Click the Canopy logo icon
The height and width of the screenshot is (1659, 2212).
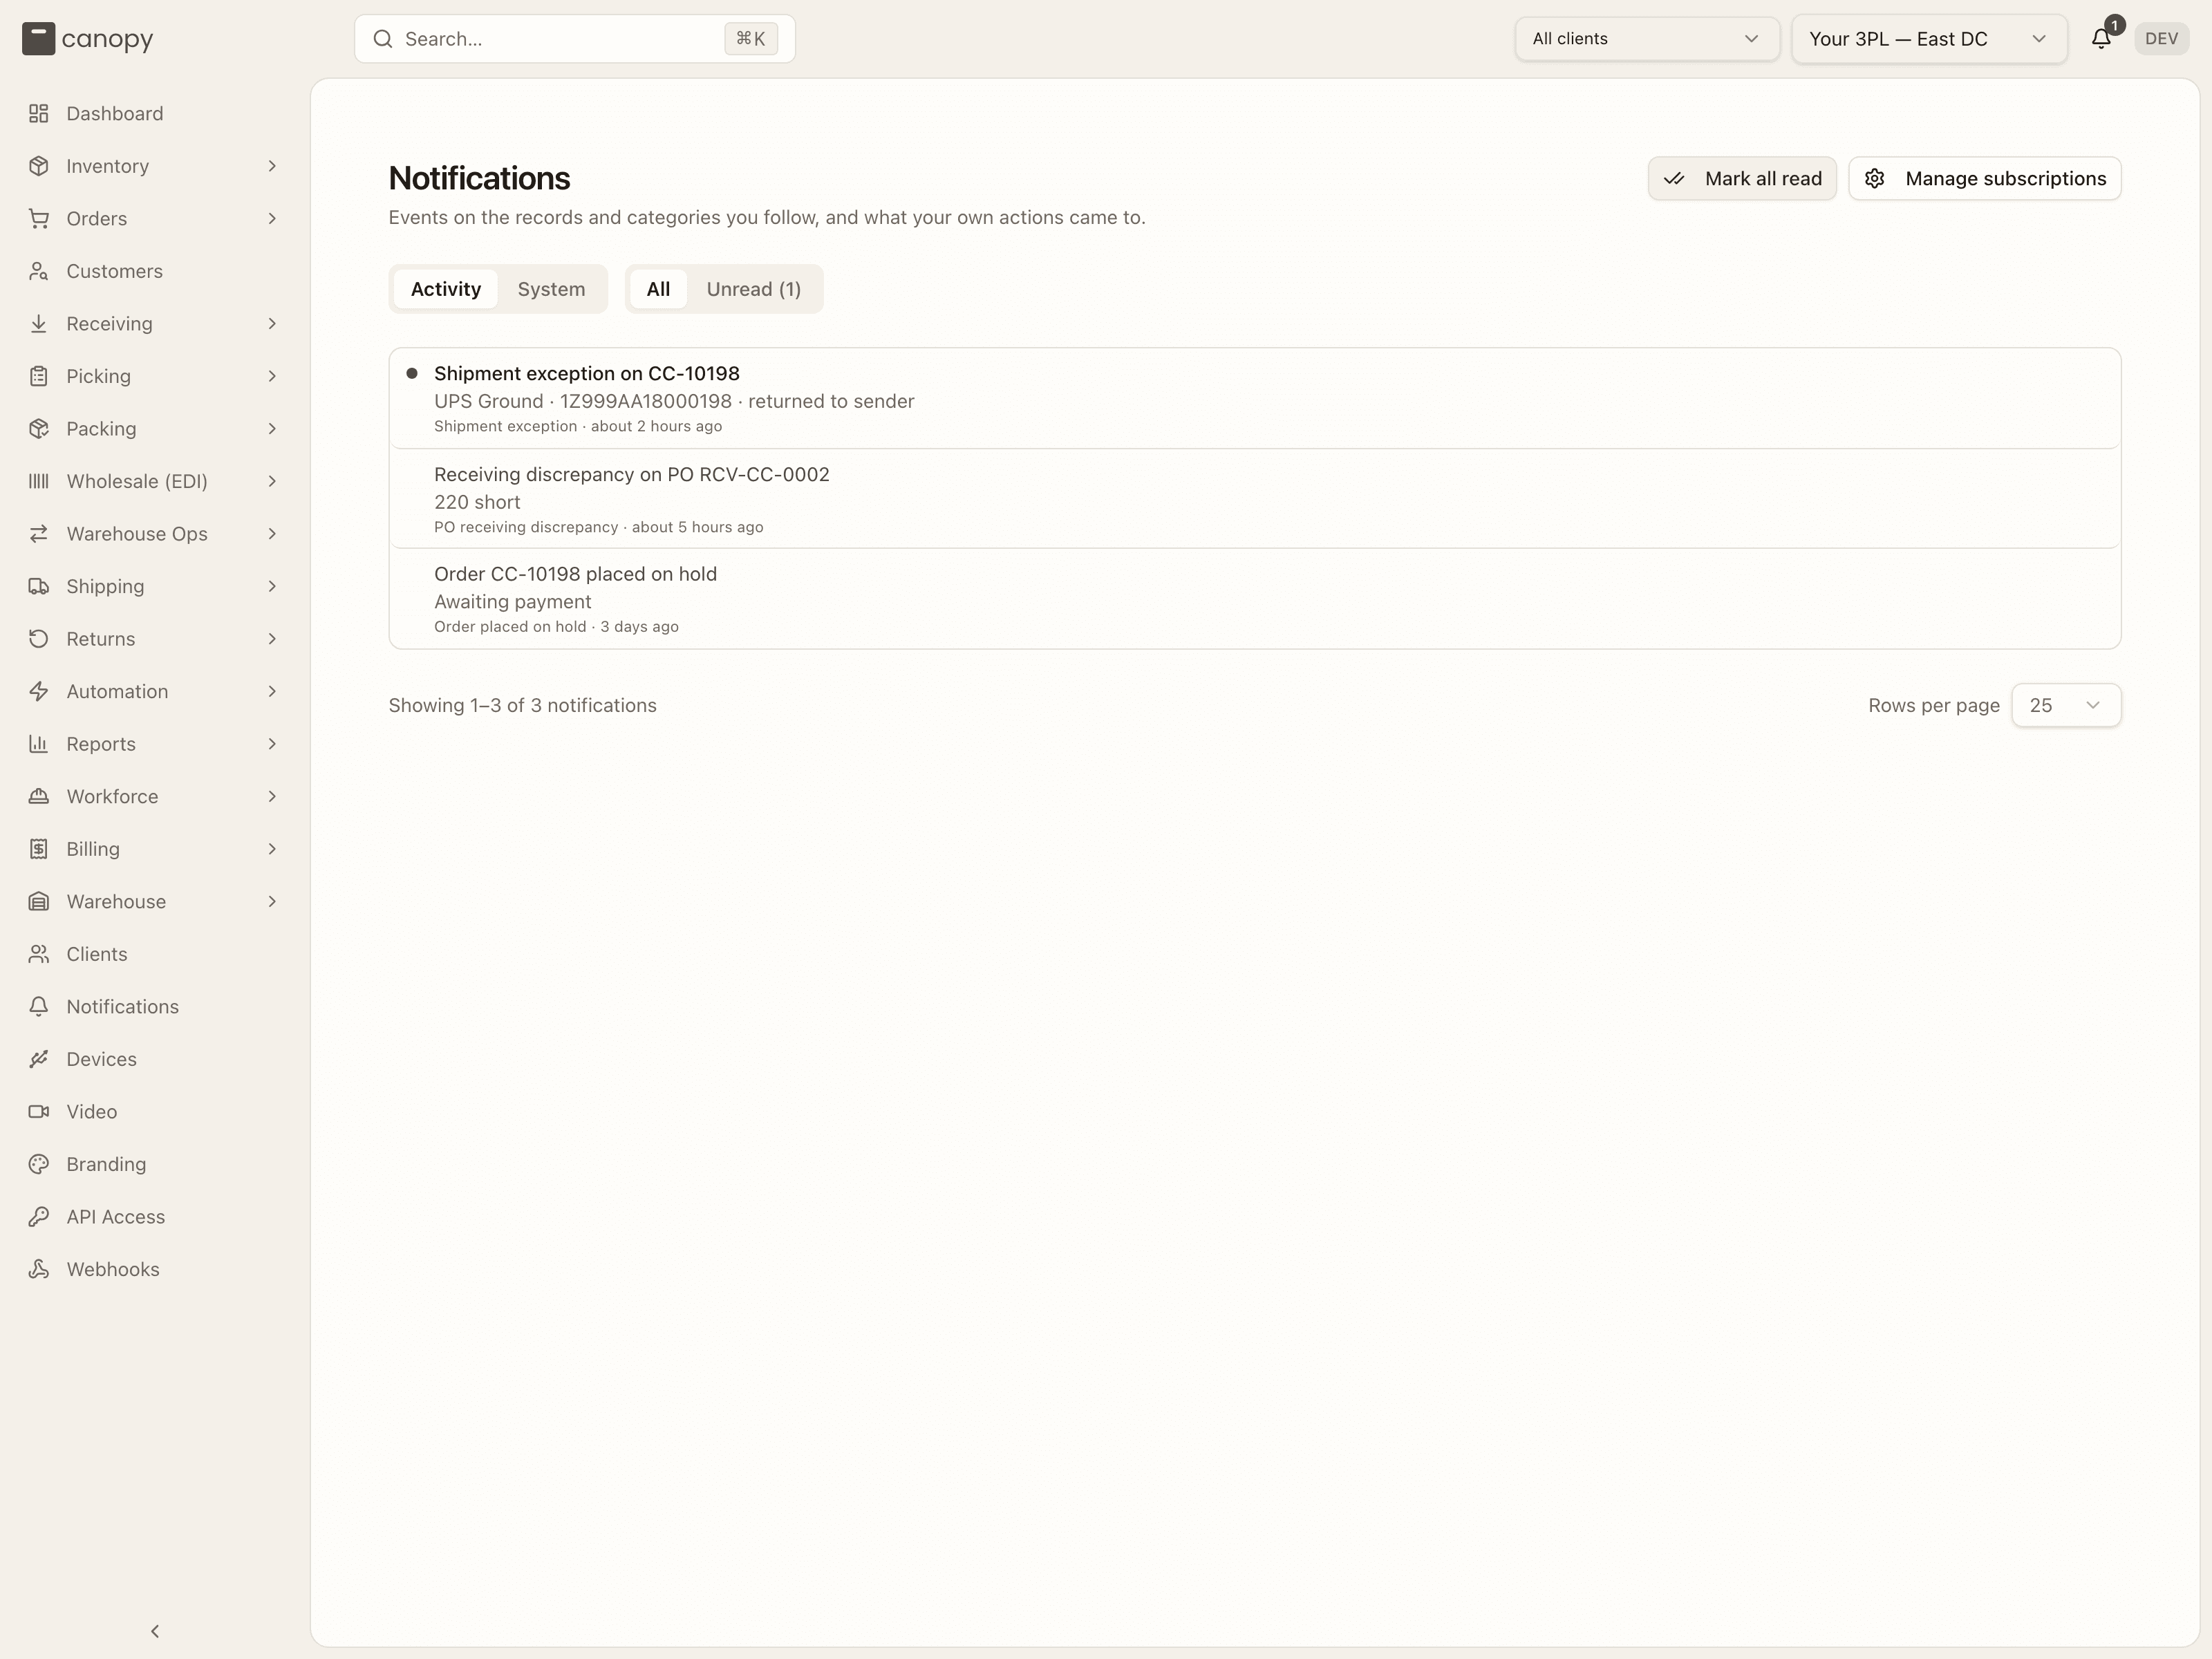point(38,39)
